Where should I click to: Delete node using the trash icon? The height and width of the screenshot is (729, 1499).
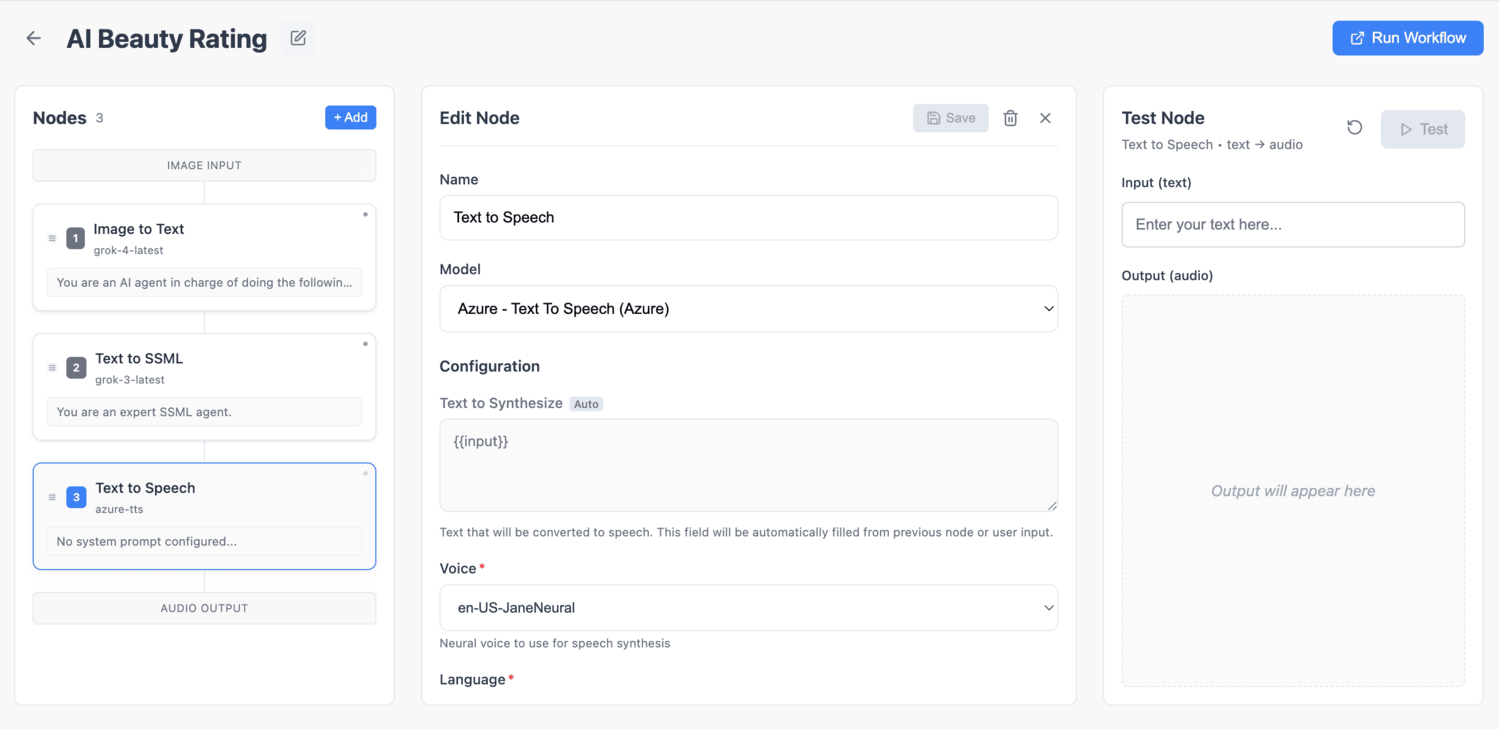1010,118
